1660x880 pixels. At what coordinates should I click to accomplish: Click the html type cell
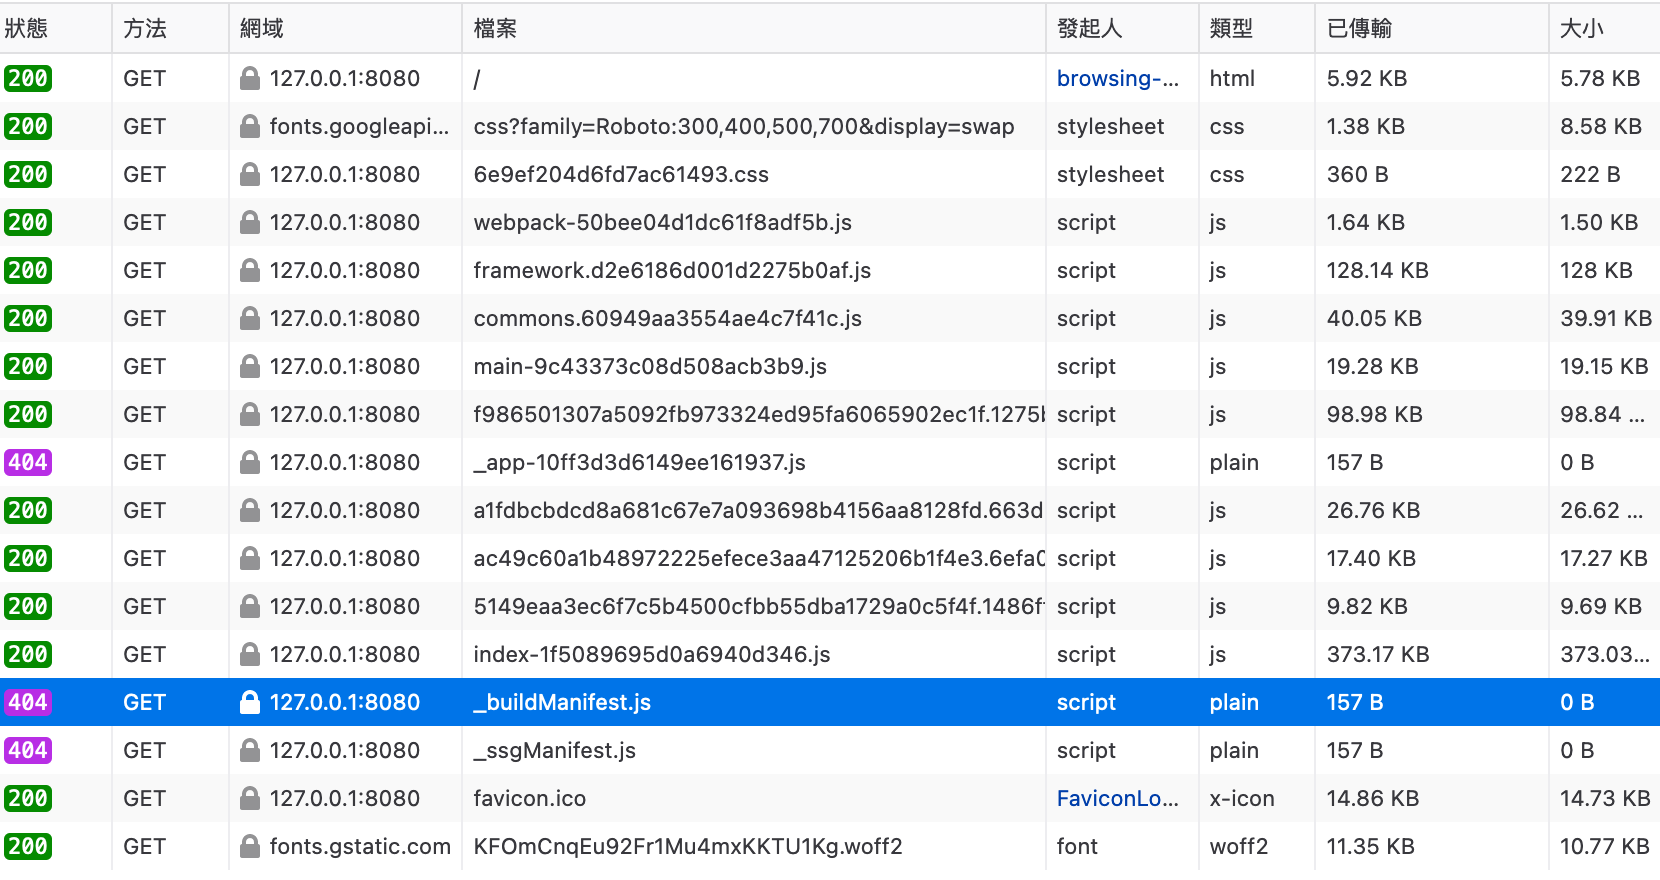point(1232,78)
